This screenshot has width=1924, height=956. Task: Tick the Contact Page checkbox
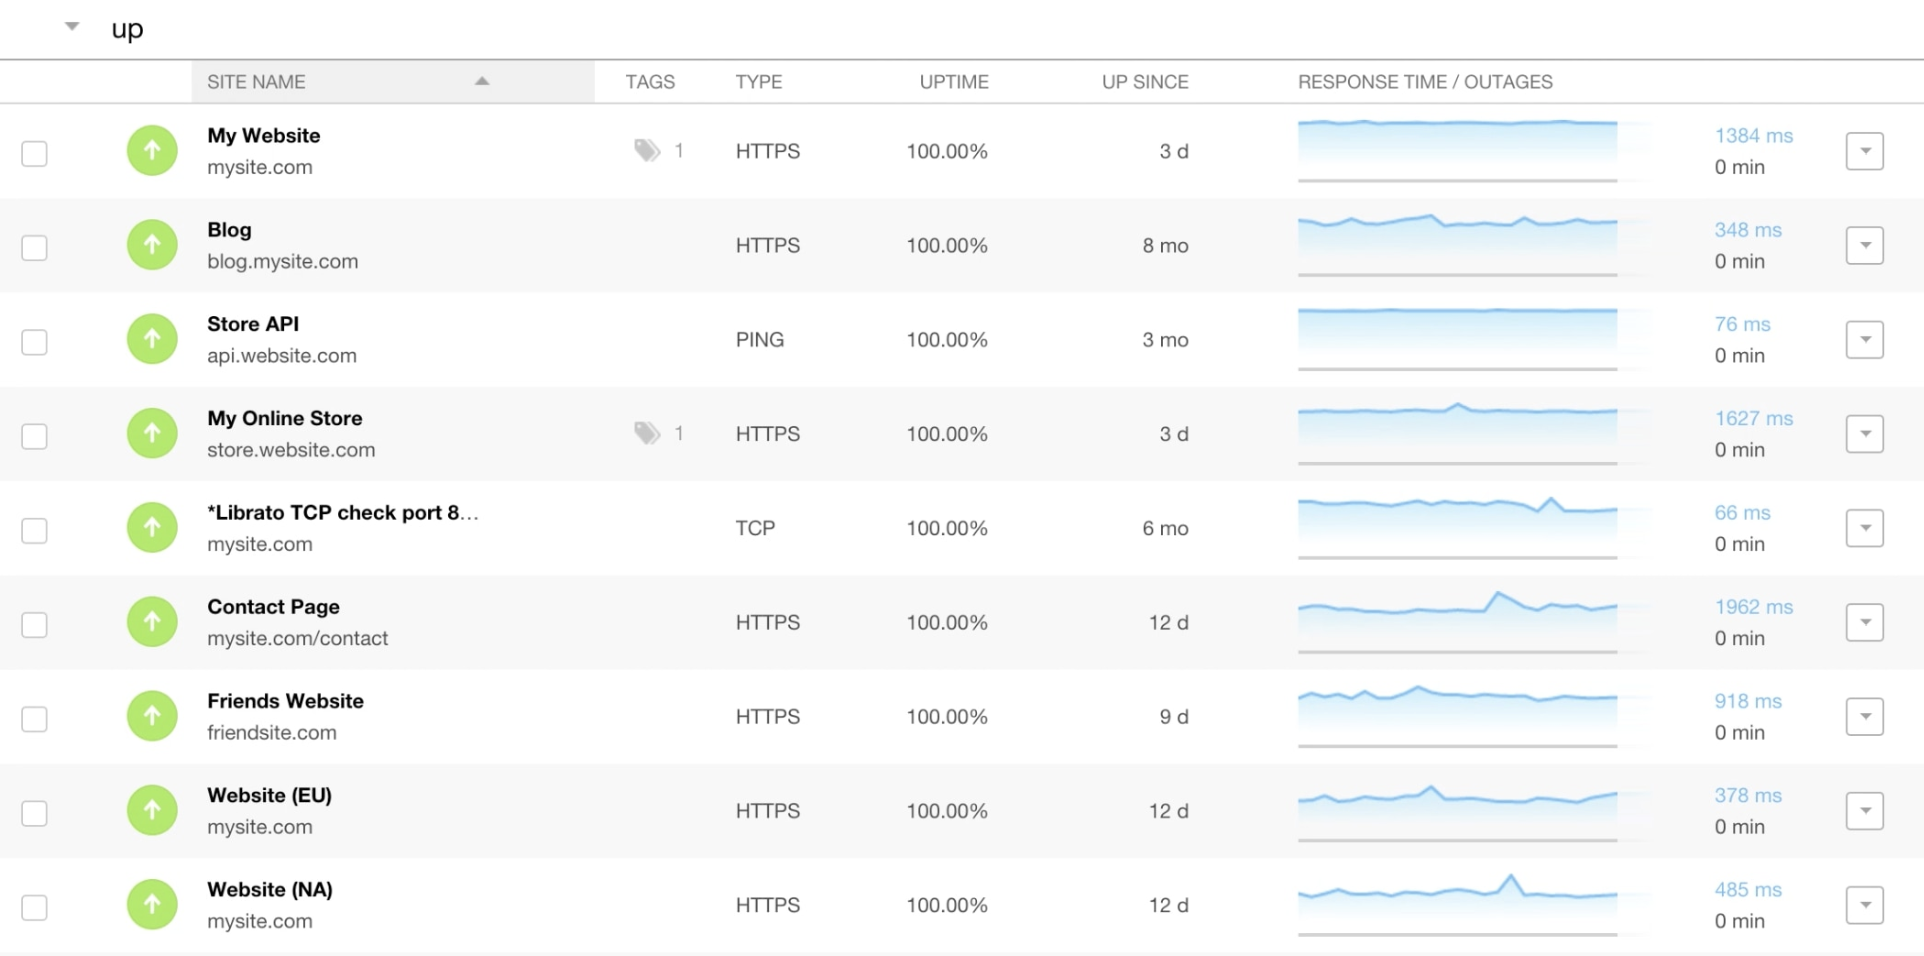pyautogui.click(x=34, y=624)
